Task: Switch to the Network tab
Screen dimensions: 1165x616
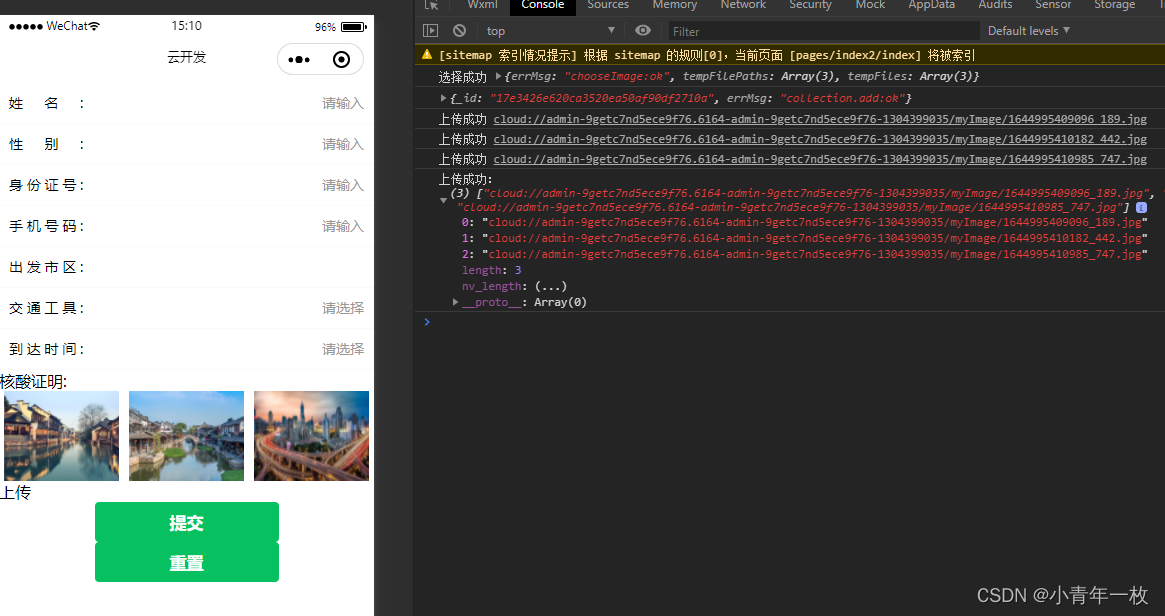Action: tap(743, 5)
